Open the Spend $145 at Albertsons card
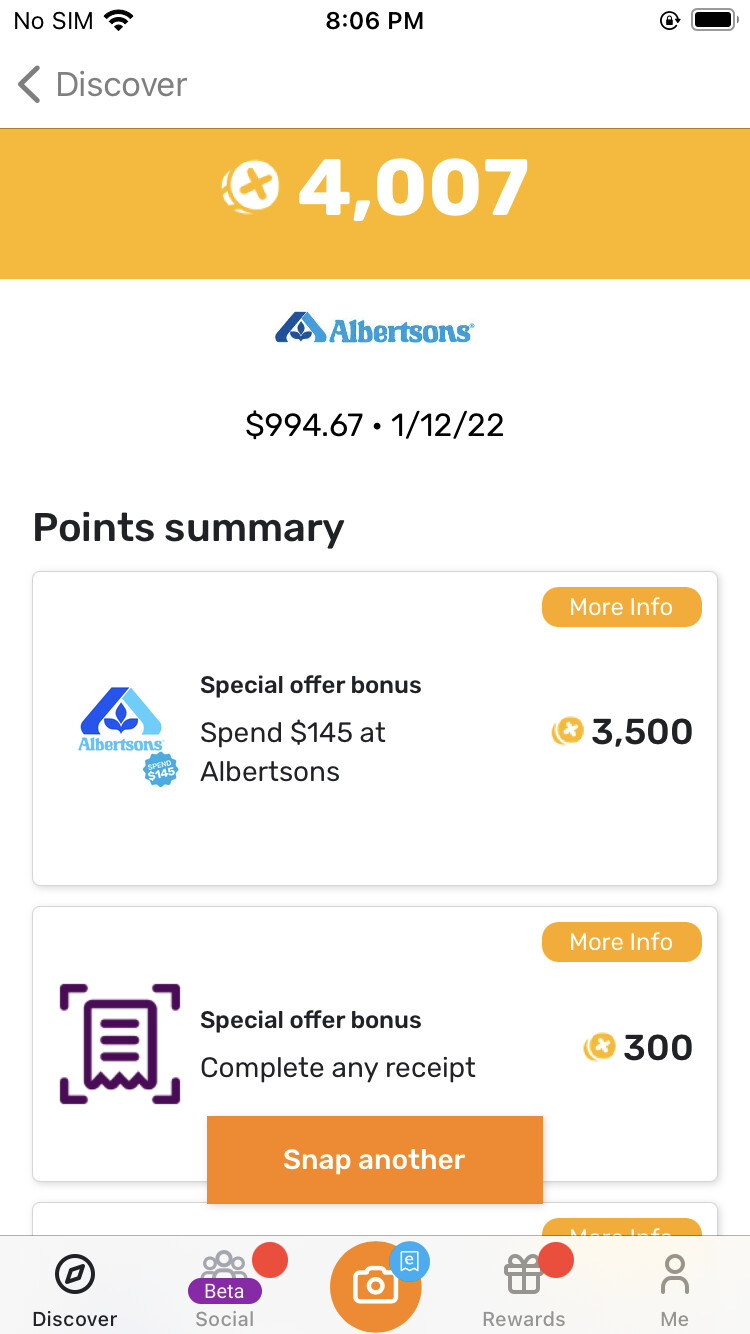Image resolution: width=750 pixels, height=1334 pixels. click(375, 729)
